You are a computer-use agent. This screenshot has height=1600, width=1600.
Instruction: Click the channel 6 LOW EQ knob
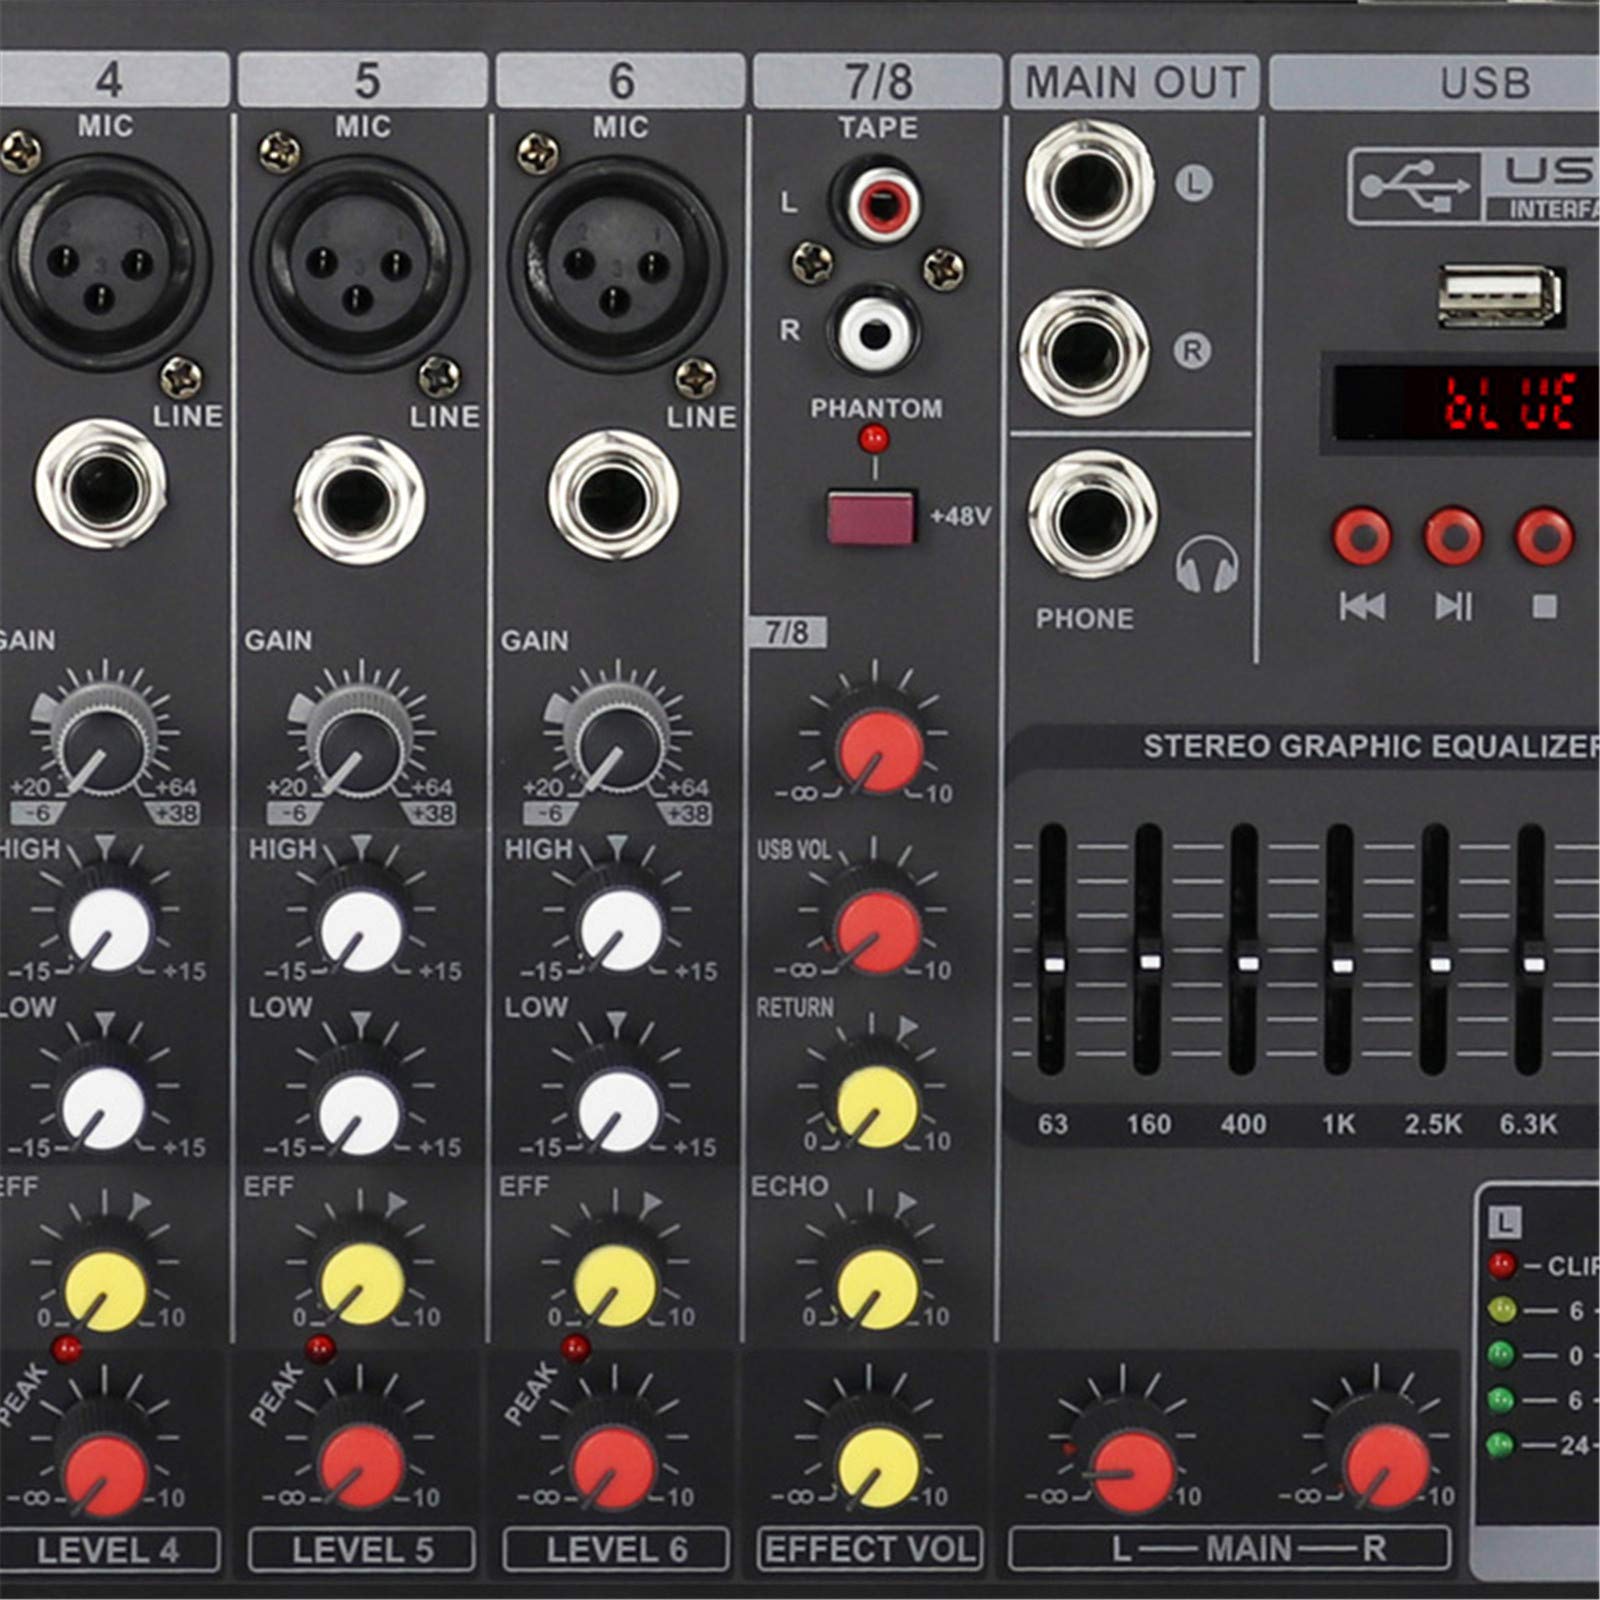(x=618, y=1111)
